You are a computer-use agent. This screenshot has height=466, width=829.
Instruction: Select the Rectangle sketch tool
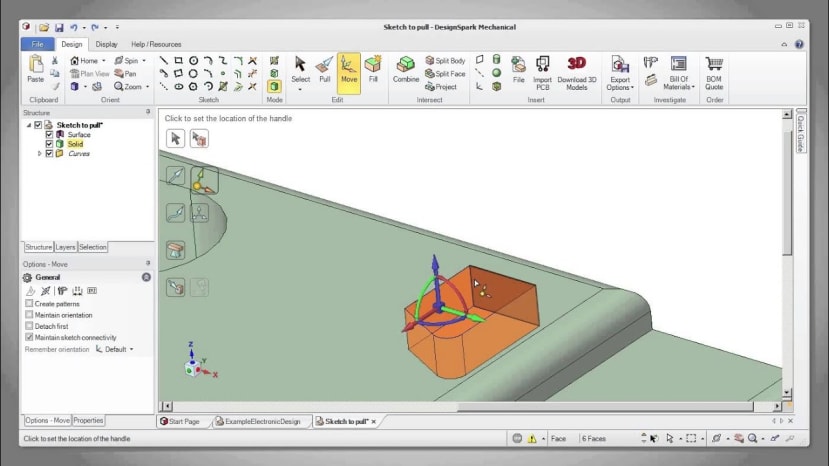tap(179, 60)
